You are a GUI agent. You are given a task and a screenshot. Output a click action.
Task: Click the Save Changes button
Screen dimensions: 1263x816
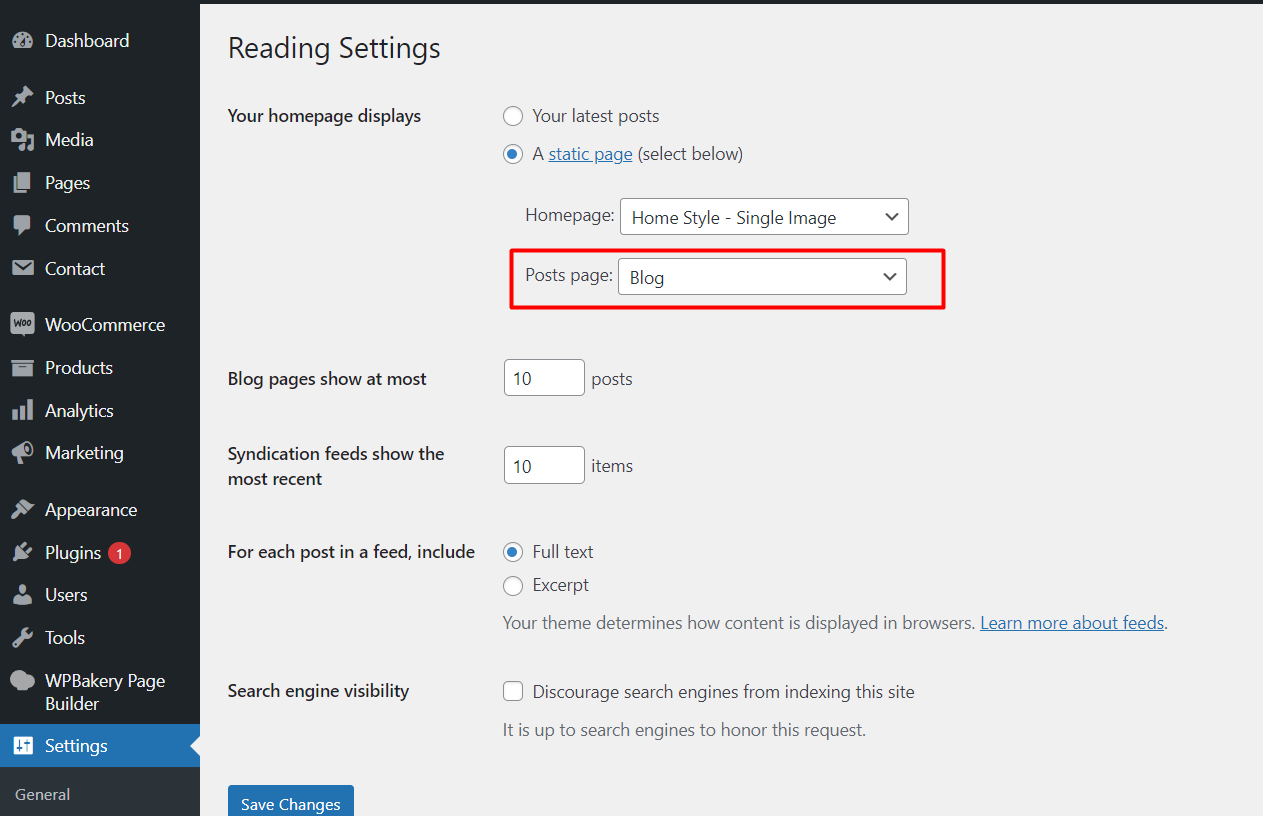coord(291,803)
